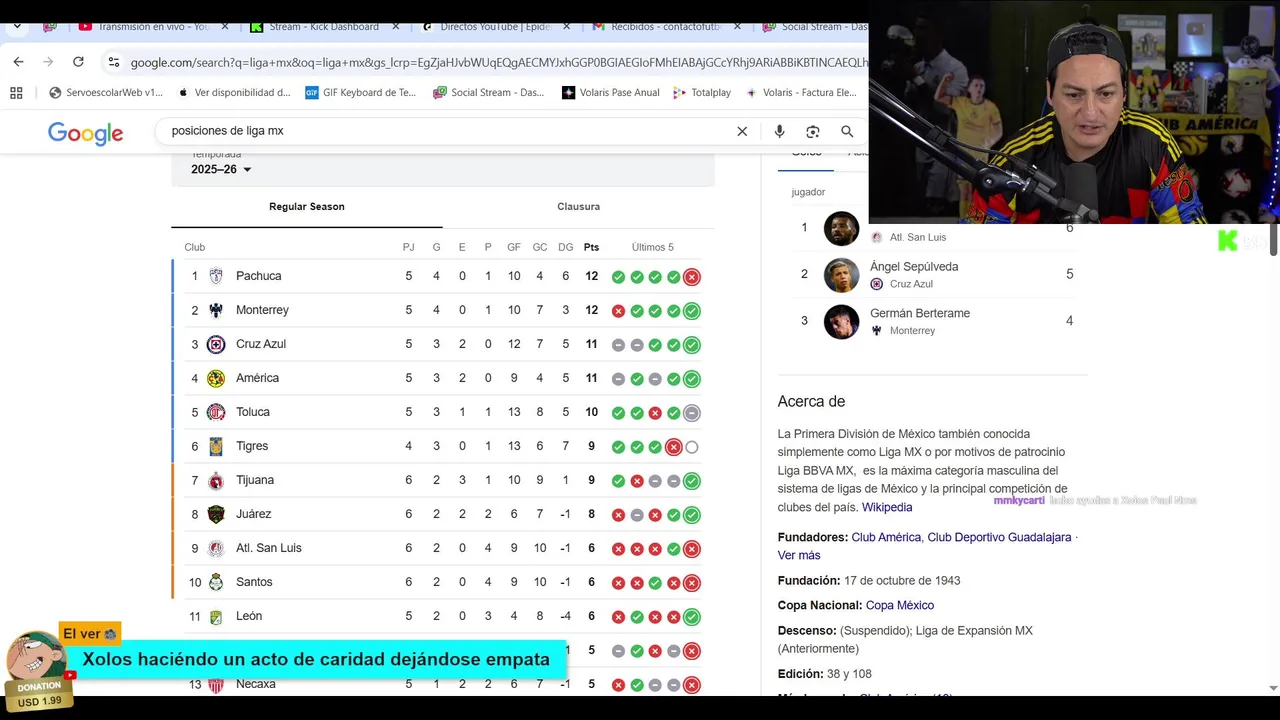
Task: Open the Totalplay bookmark
Action: click(702, 92)
